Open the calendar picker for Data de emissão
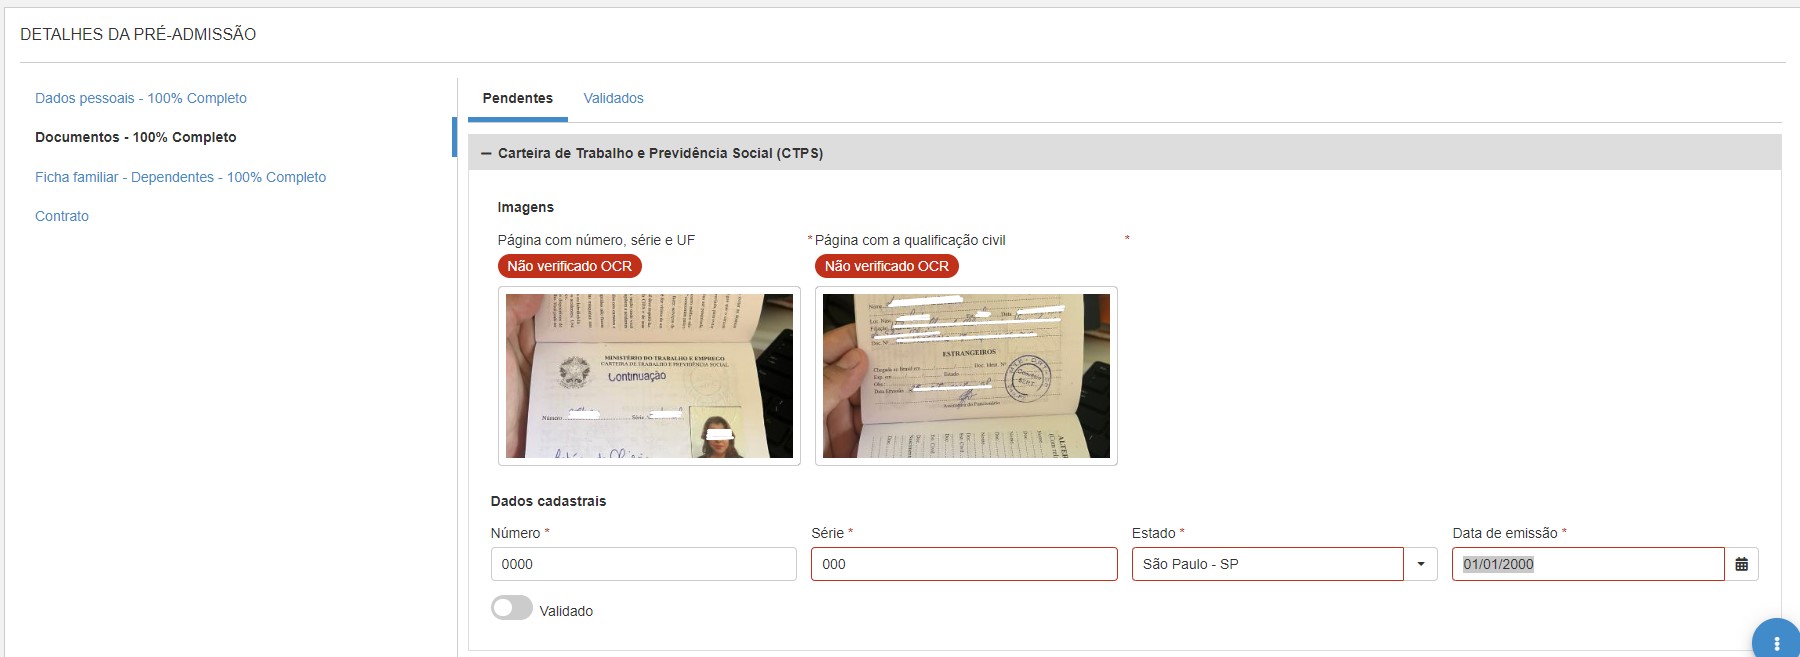1800x657 pixels. click(x=1741, y=564)
